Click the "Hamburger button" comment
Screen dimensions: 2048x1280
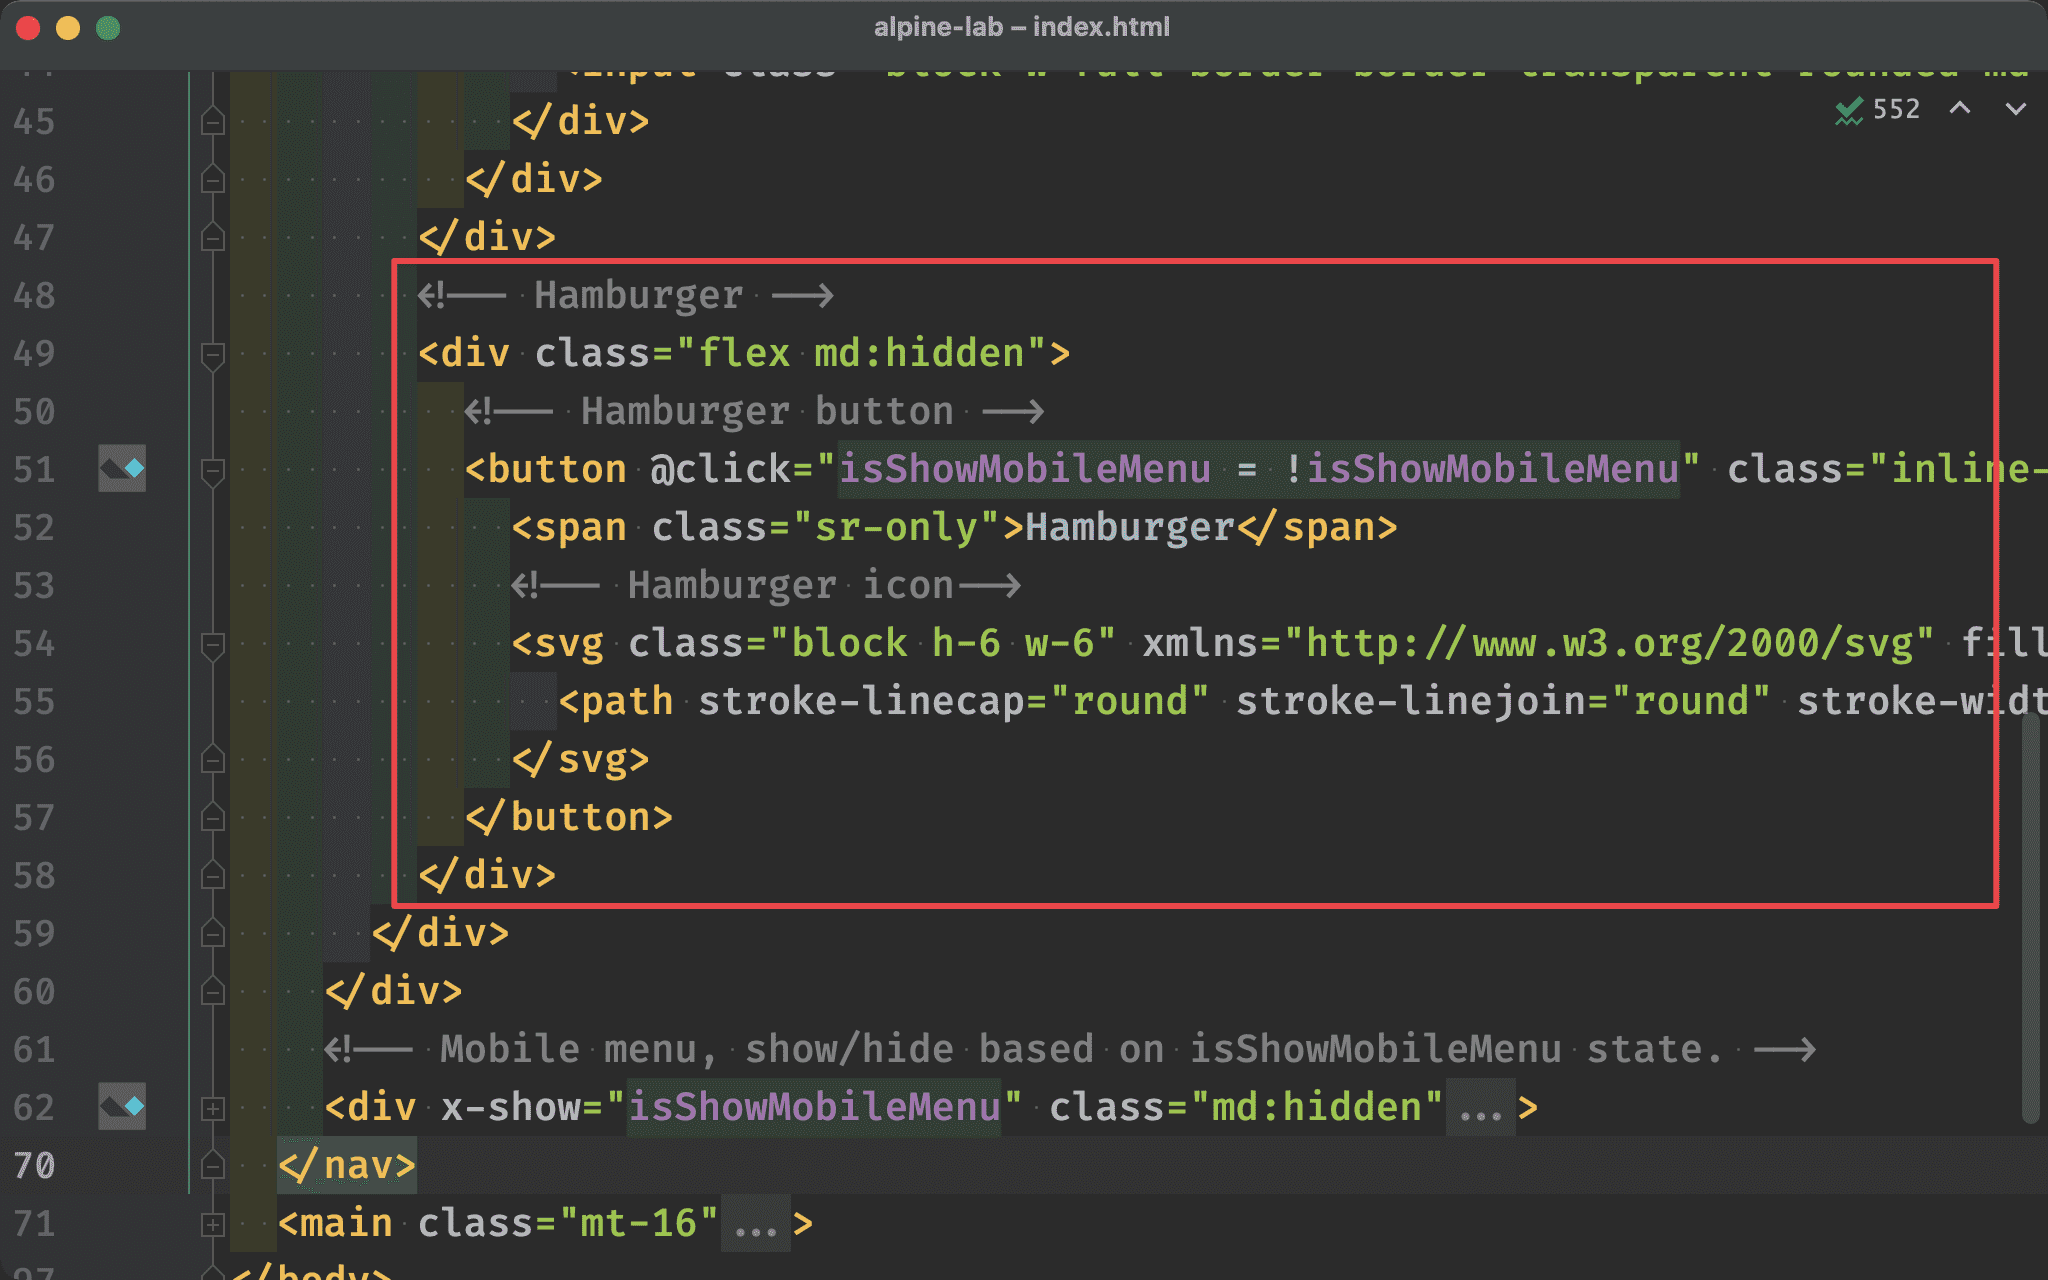[755, 412]
